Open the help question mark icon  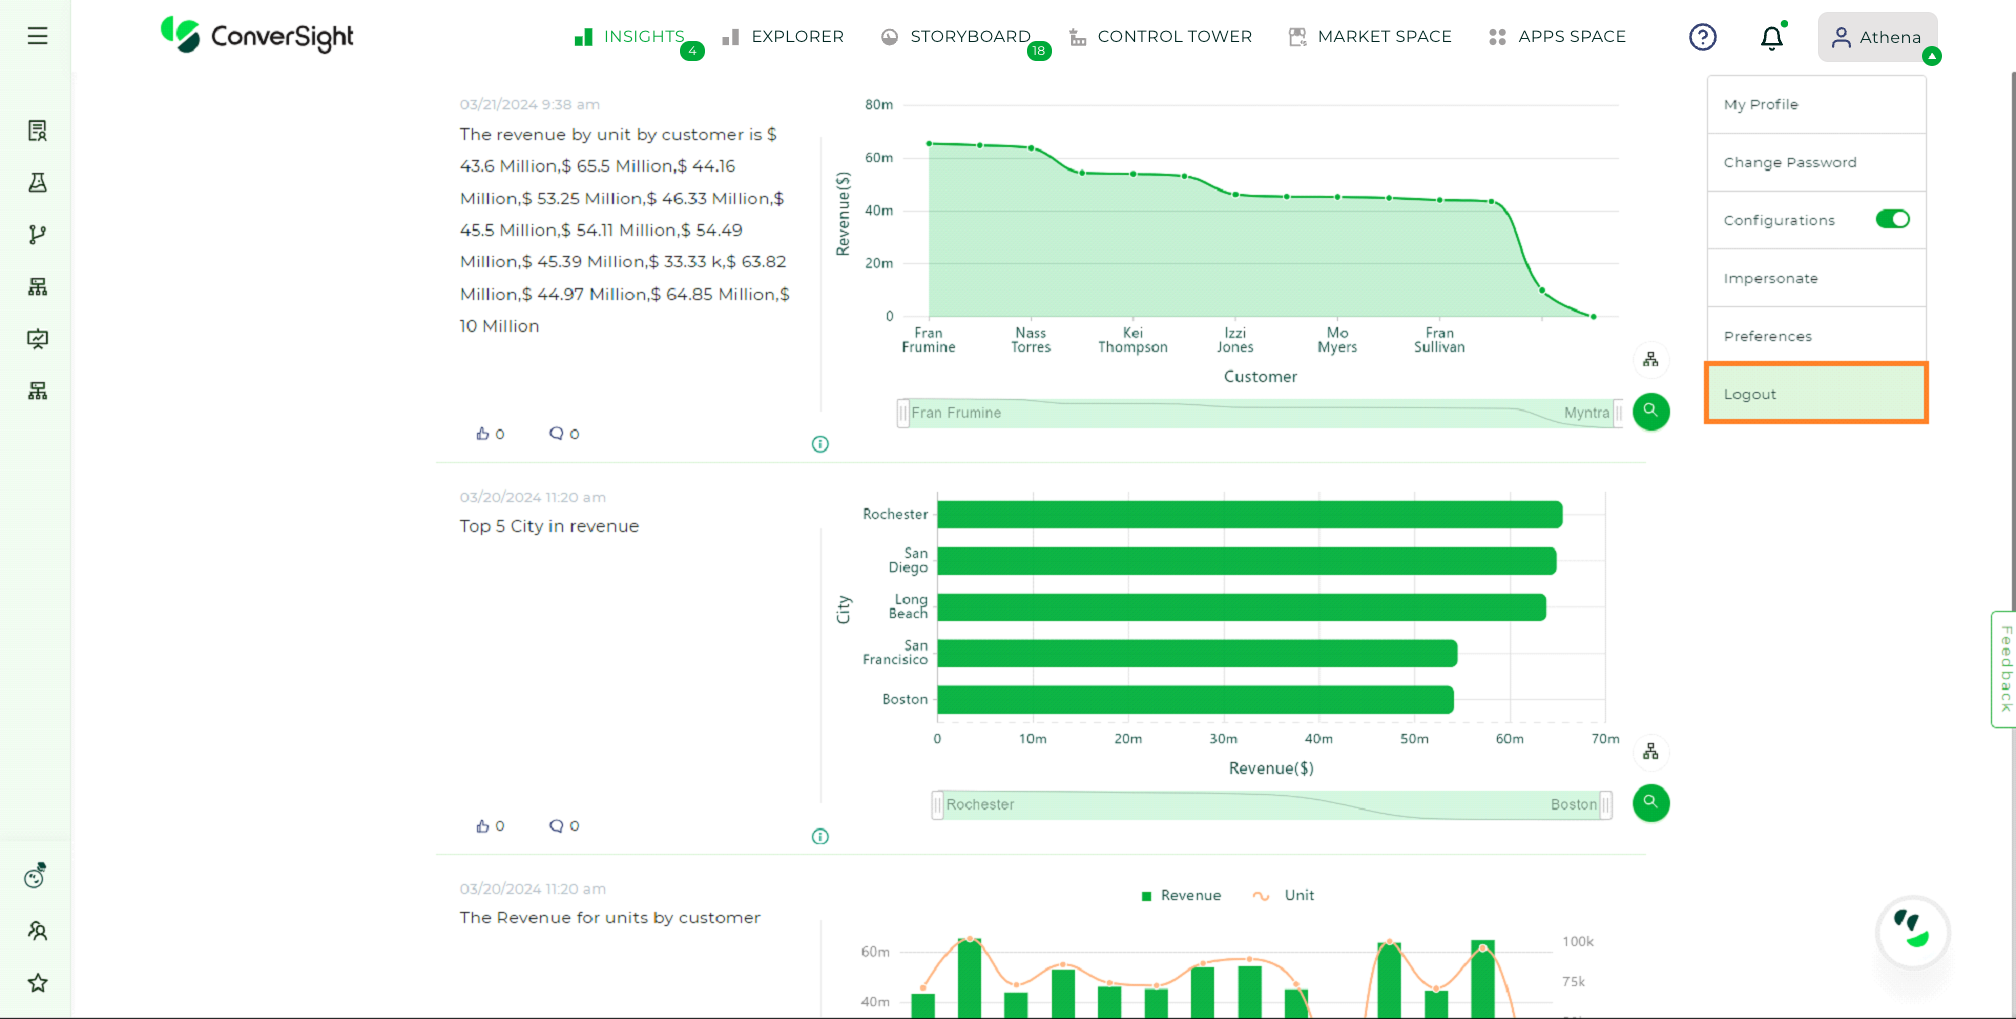[x=1702, y=37]
